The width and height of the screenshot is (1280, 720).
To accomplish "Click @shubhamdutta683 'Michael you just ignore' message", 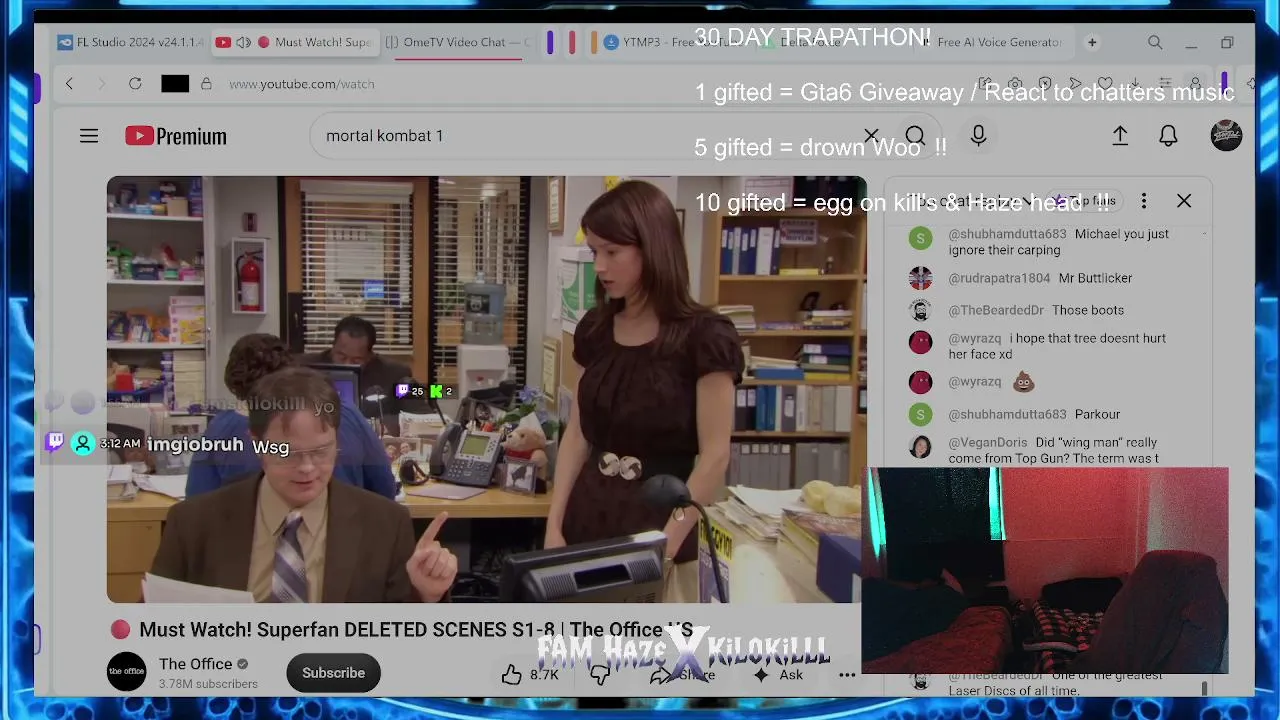I will pyautogui.click(x=1058, y=242).
